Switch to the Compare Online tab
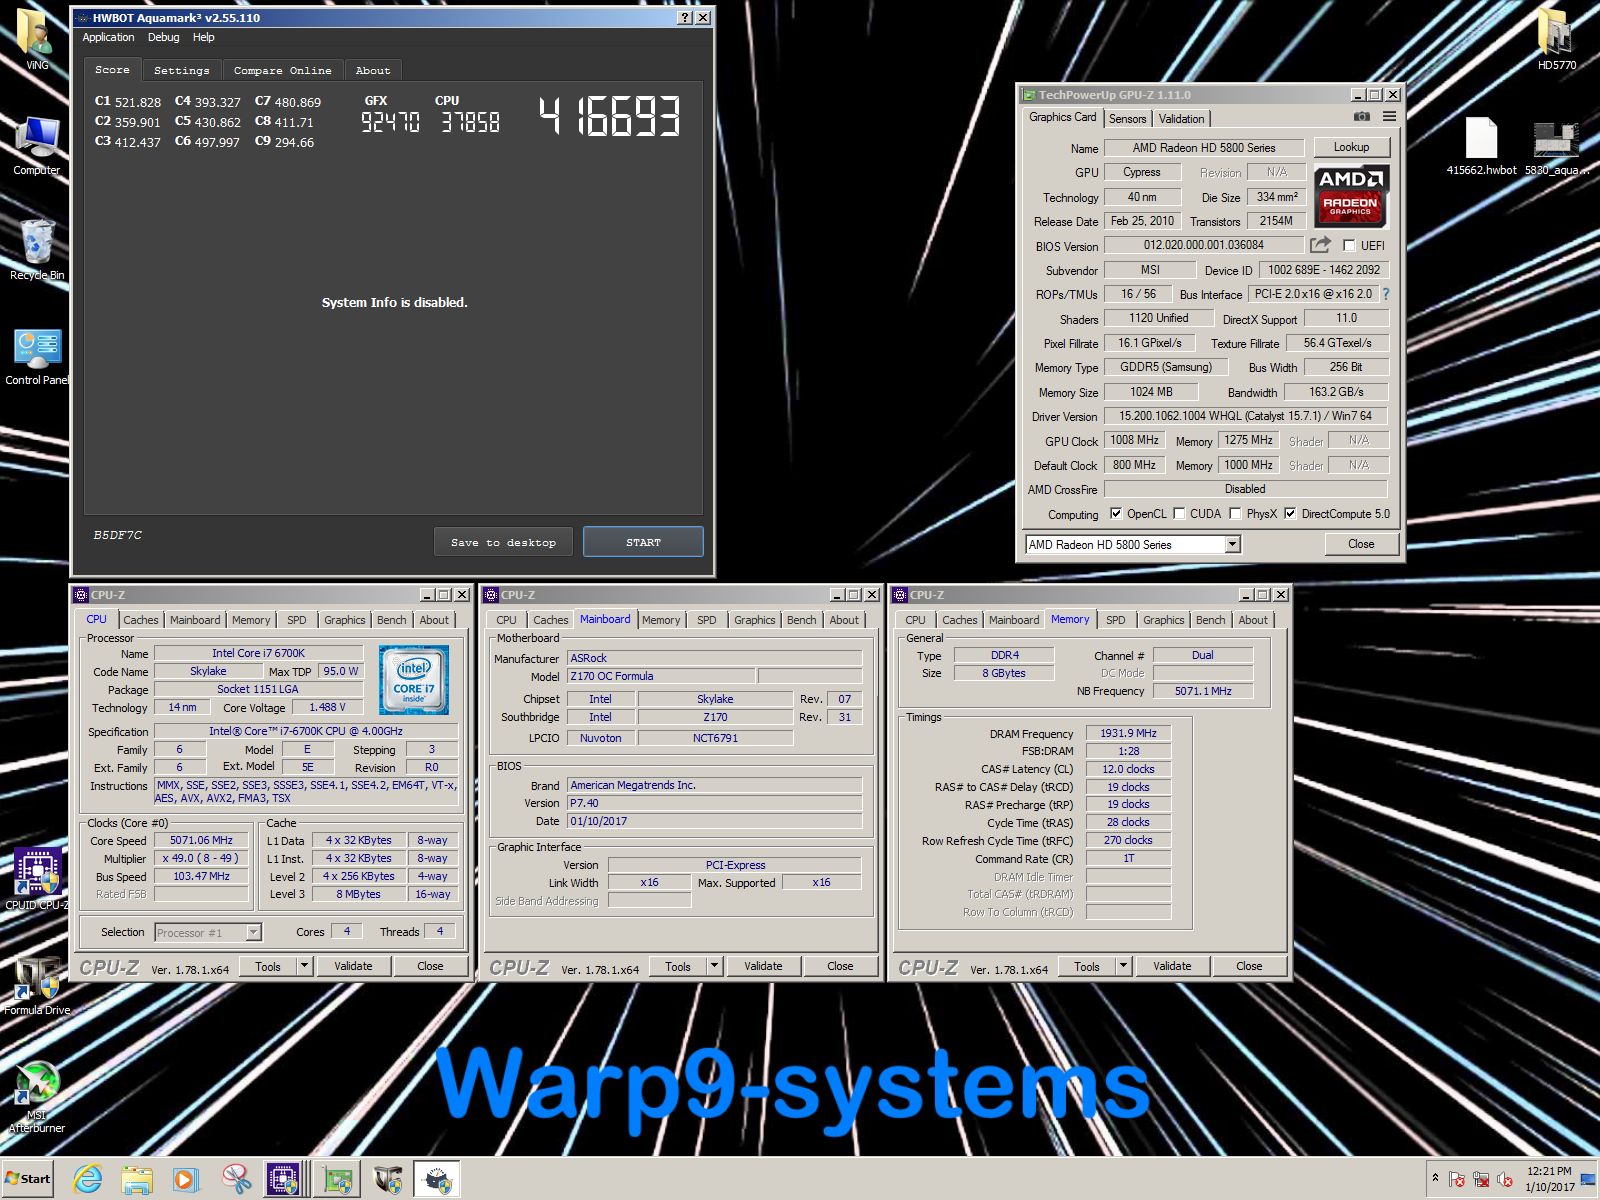 [283, 70]
